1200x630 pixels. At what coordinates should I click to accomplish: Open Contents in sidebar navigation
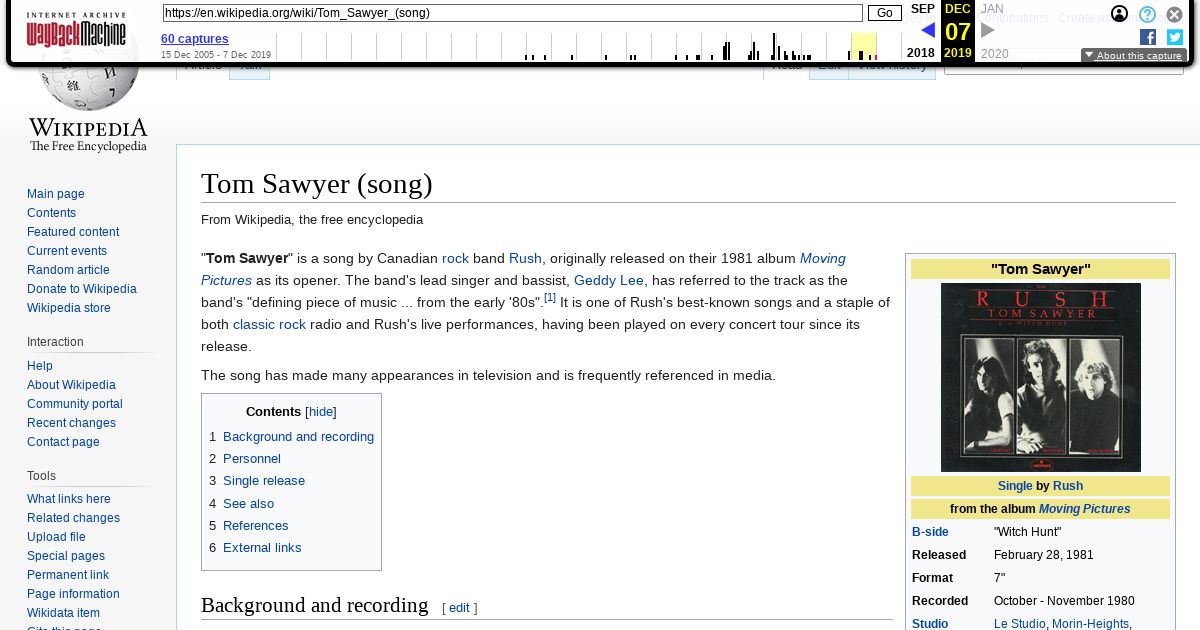(51, 213)
